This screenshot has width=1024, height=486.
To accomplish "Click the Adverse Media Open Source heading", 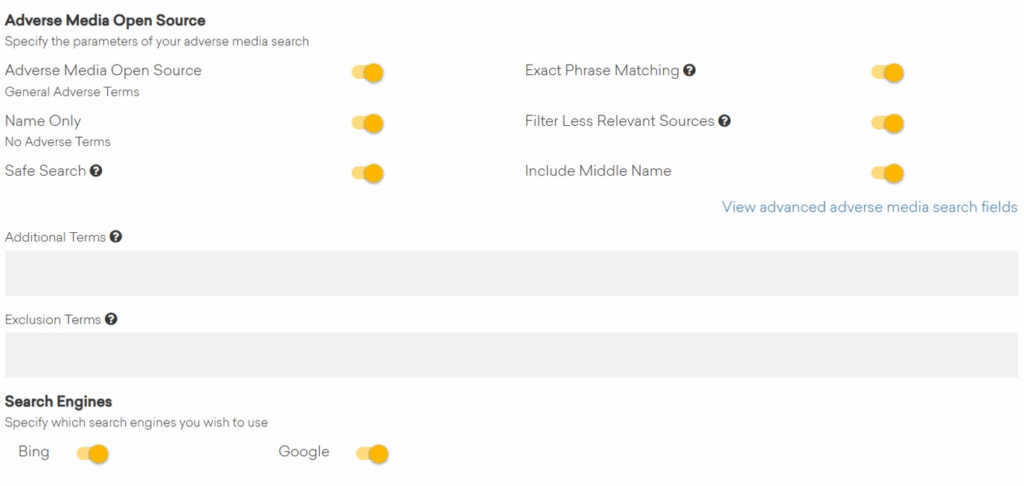I will pyautogui.click(x=105, y=20).
